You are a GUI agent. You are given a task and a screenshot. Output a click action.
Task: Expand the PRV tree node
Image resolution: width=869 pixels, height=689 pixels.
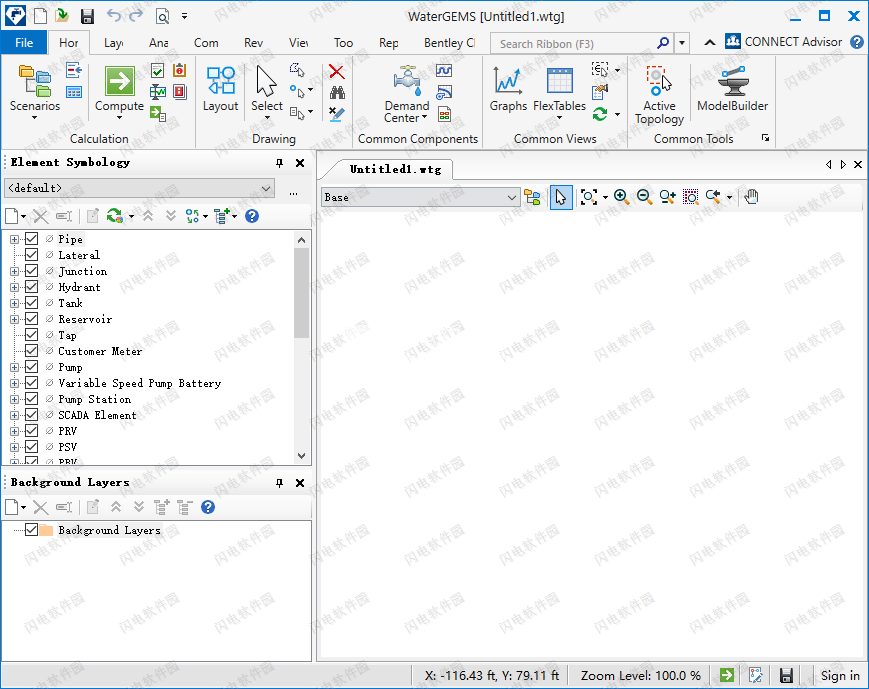[14, 431]
